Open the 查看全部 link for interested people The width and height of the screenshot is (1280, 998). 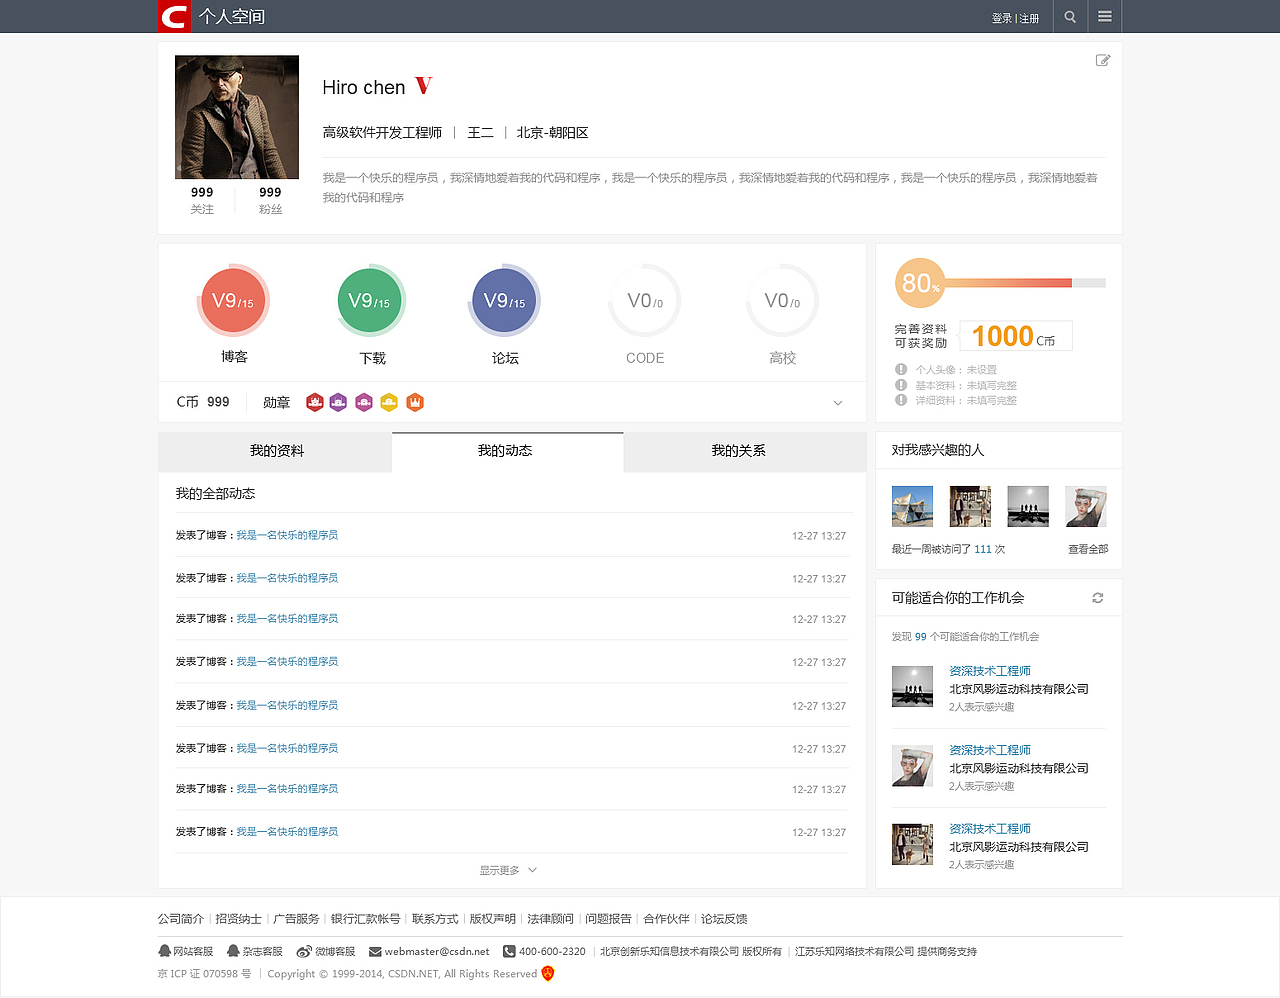tap(1087, 548)
